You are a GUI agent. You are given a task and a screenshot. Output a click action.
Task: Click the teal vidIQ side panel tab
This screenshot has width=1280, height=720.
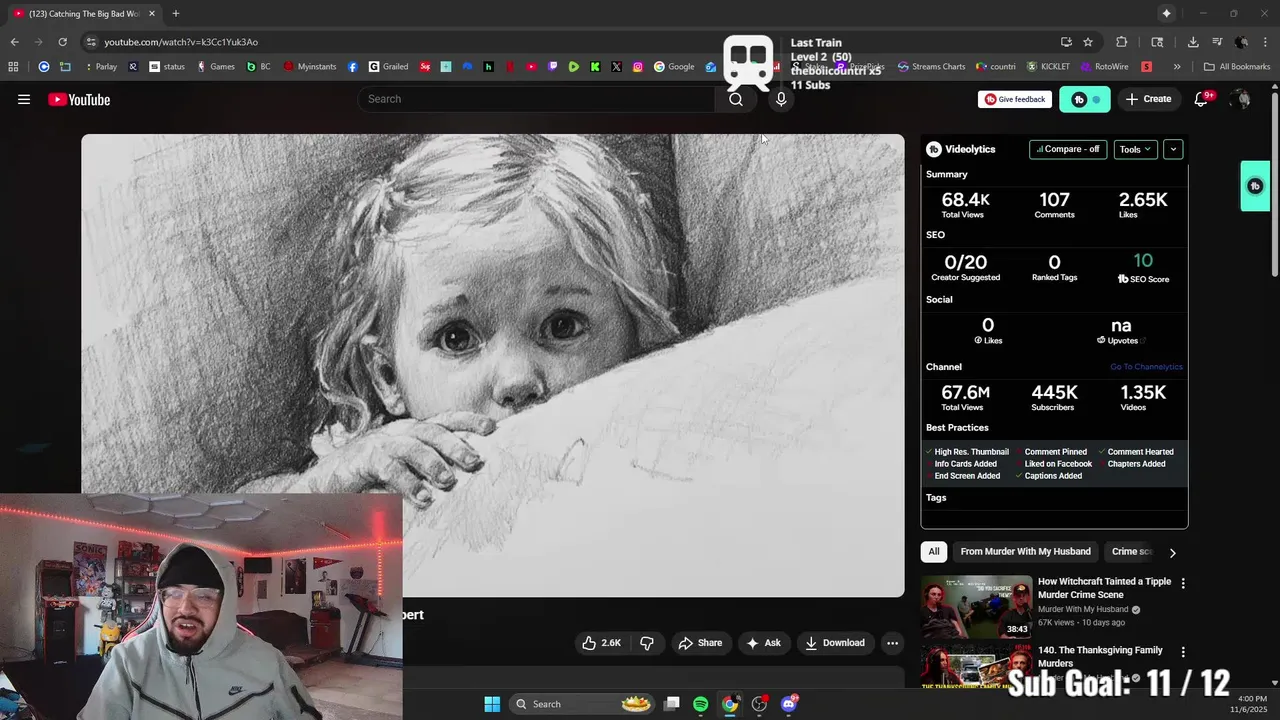tap(1255, 186)
